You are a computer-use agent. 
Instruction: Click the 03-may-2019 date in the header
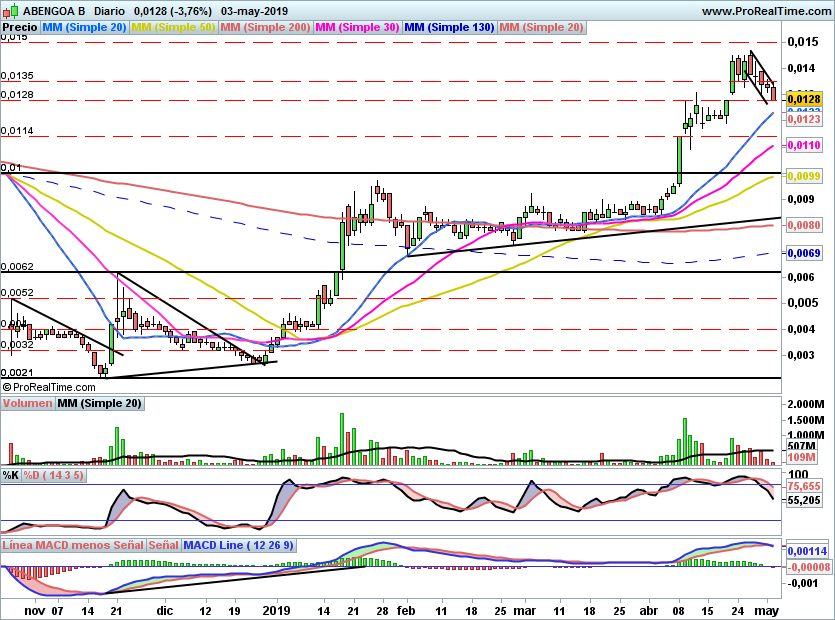point(254,11)
